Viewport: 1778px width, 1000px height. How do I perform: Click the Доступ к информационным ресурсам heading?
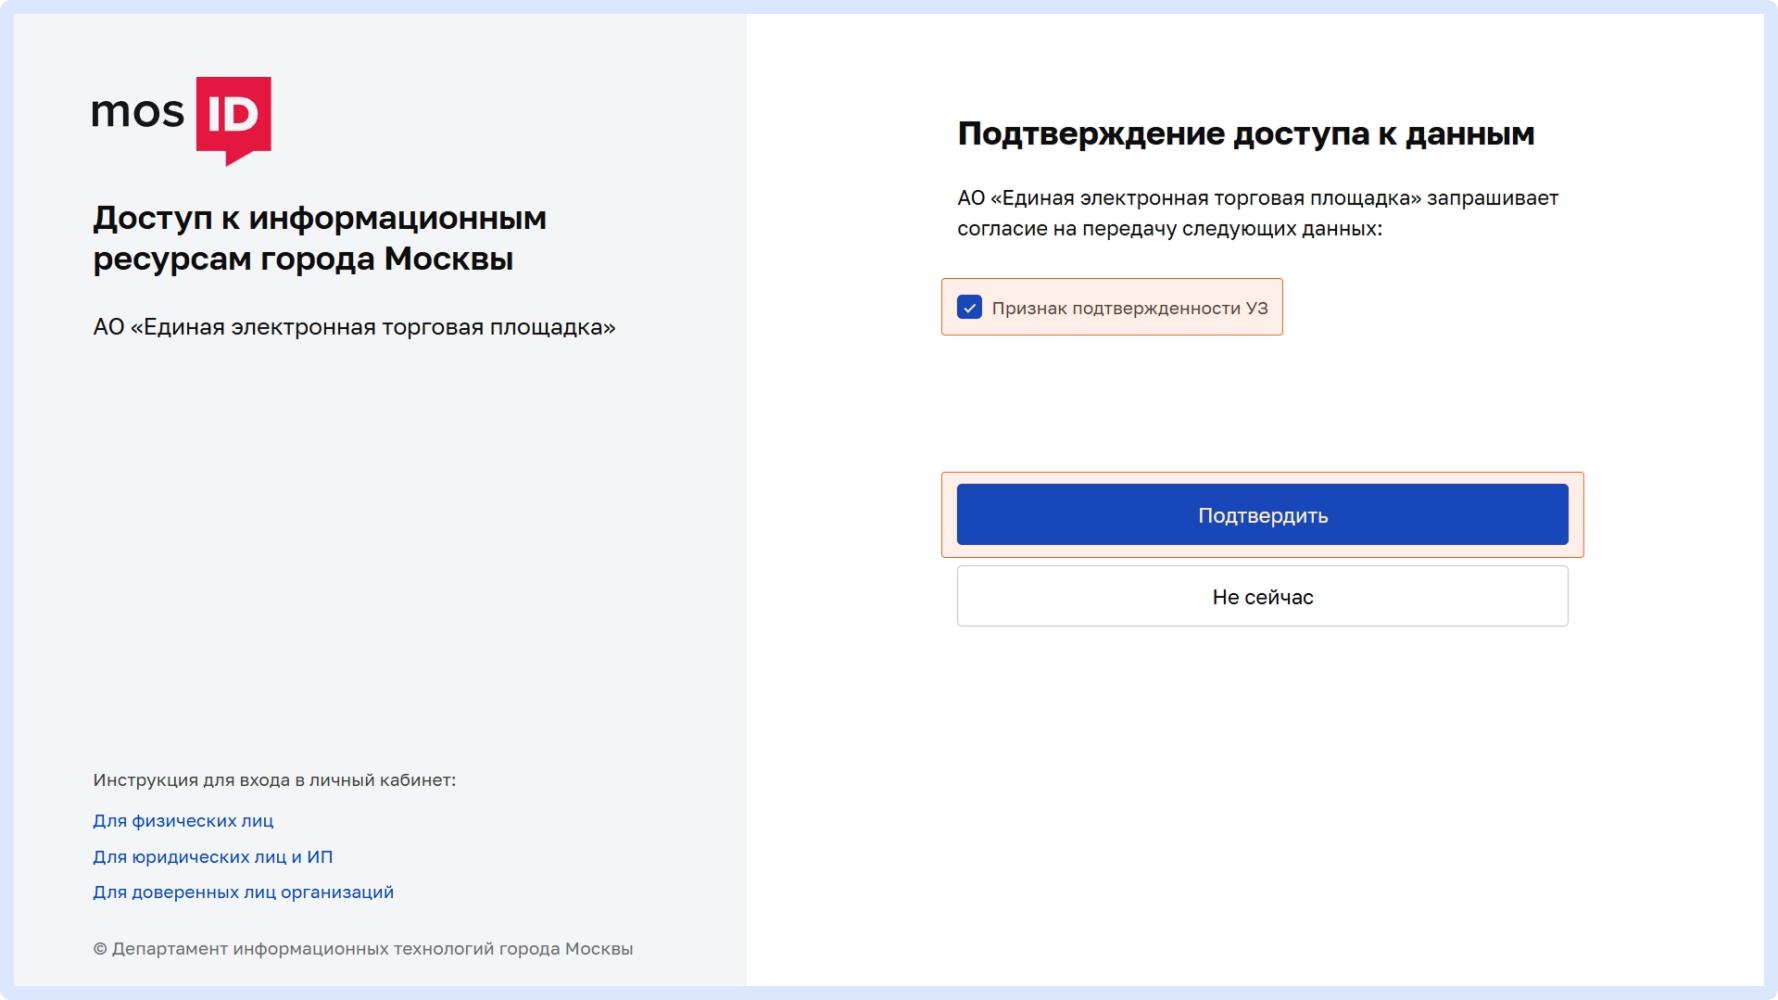320,238
